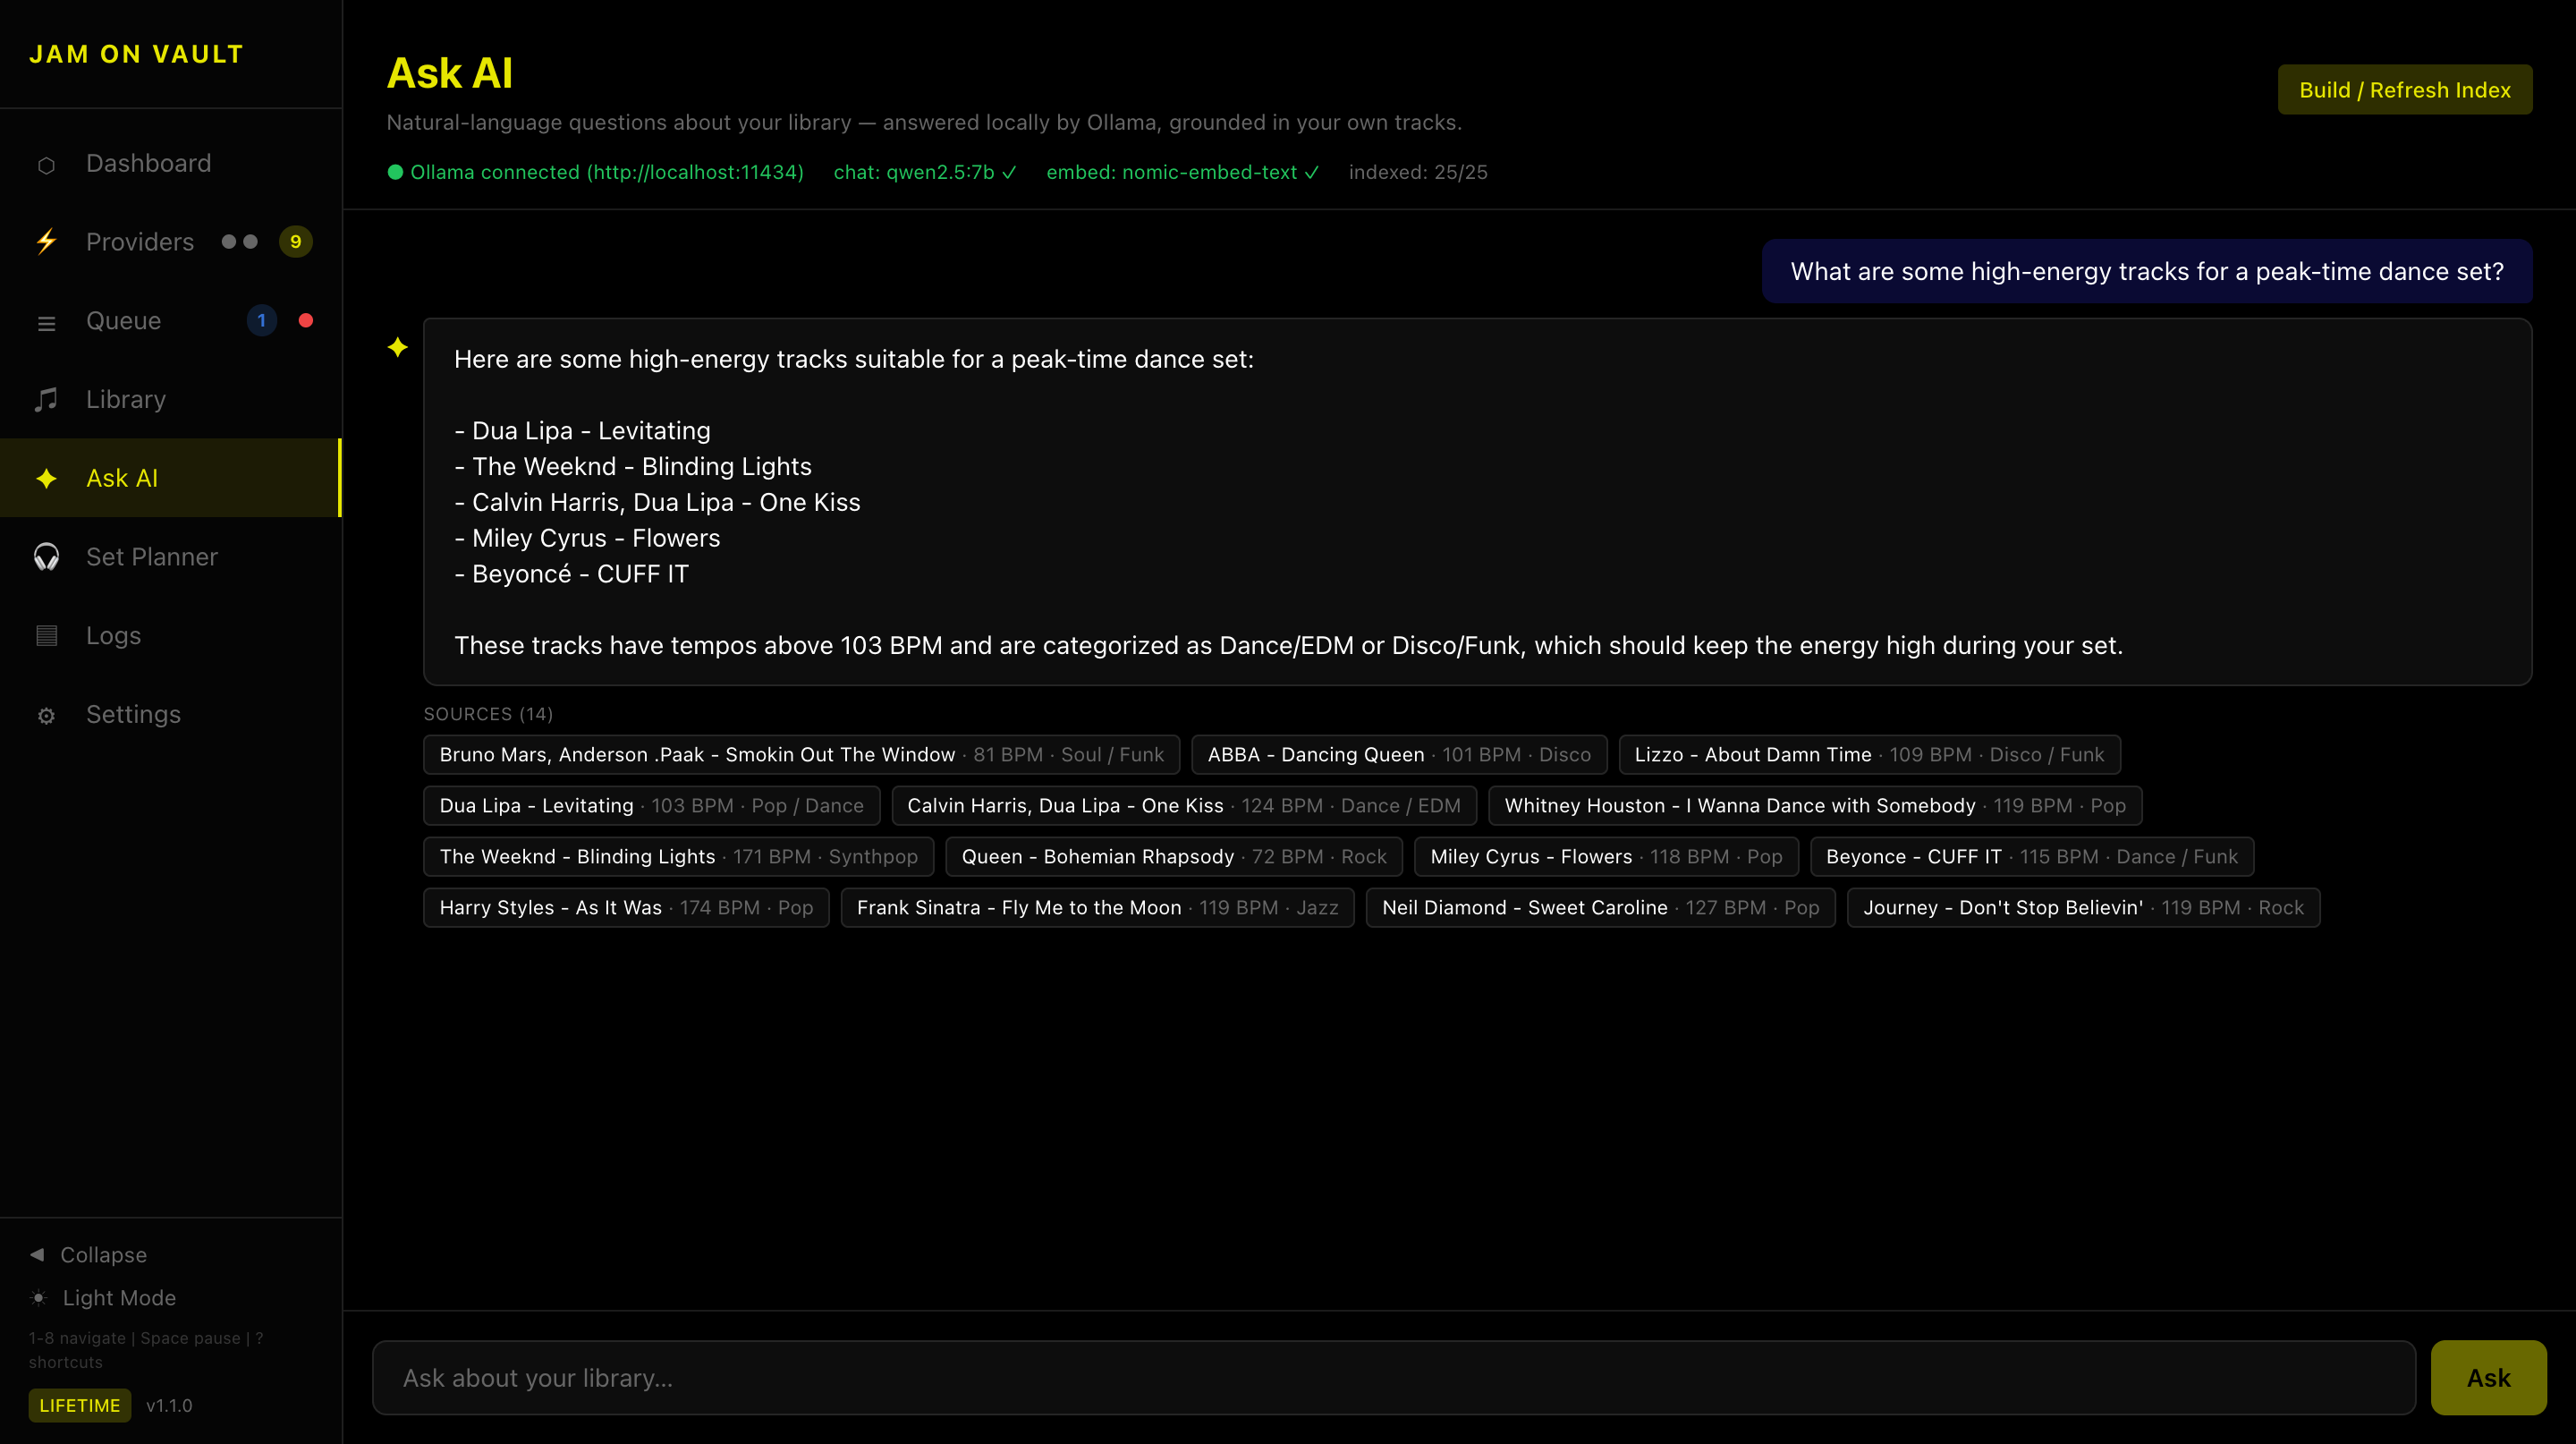This screenshot has height=1444, width=2576.
Task: Click the Ollama connected status text
Action: (x=606, y=172)
